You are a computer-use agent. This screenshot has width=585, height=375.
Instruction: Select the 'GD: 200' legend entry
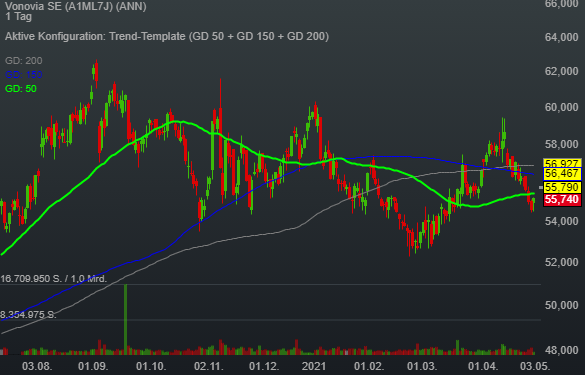[x=24, y=60]
